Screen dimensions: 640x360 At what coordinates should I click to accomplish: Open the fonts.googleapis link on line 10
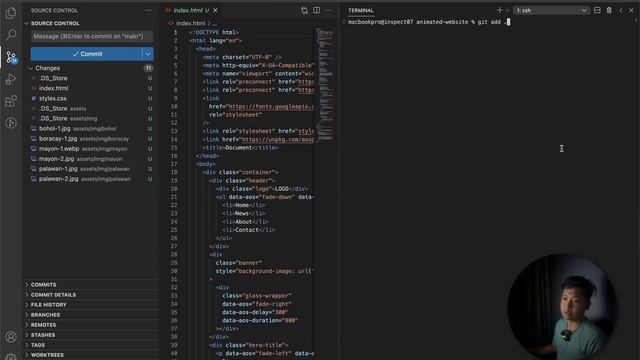(x=271, y=107)
